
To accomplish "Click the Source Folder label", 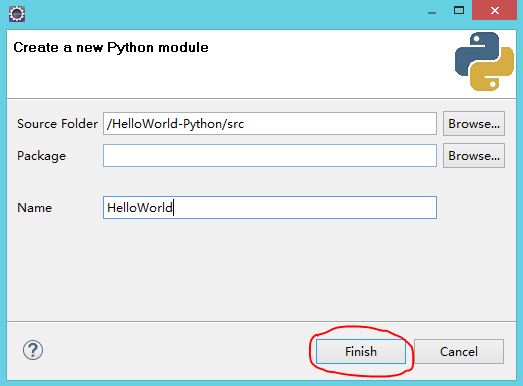I will click(57, 124).
